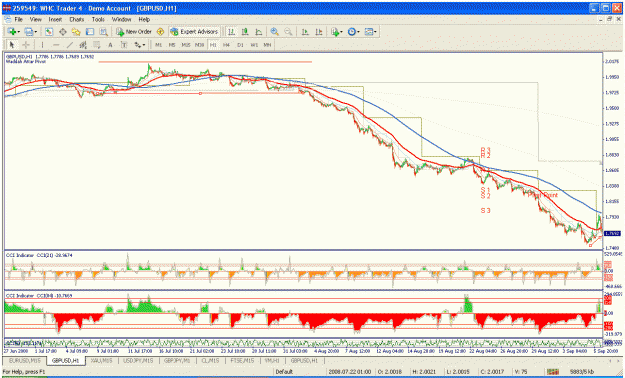Open the Templates dropdown

[375, 32]
